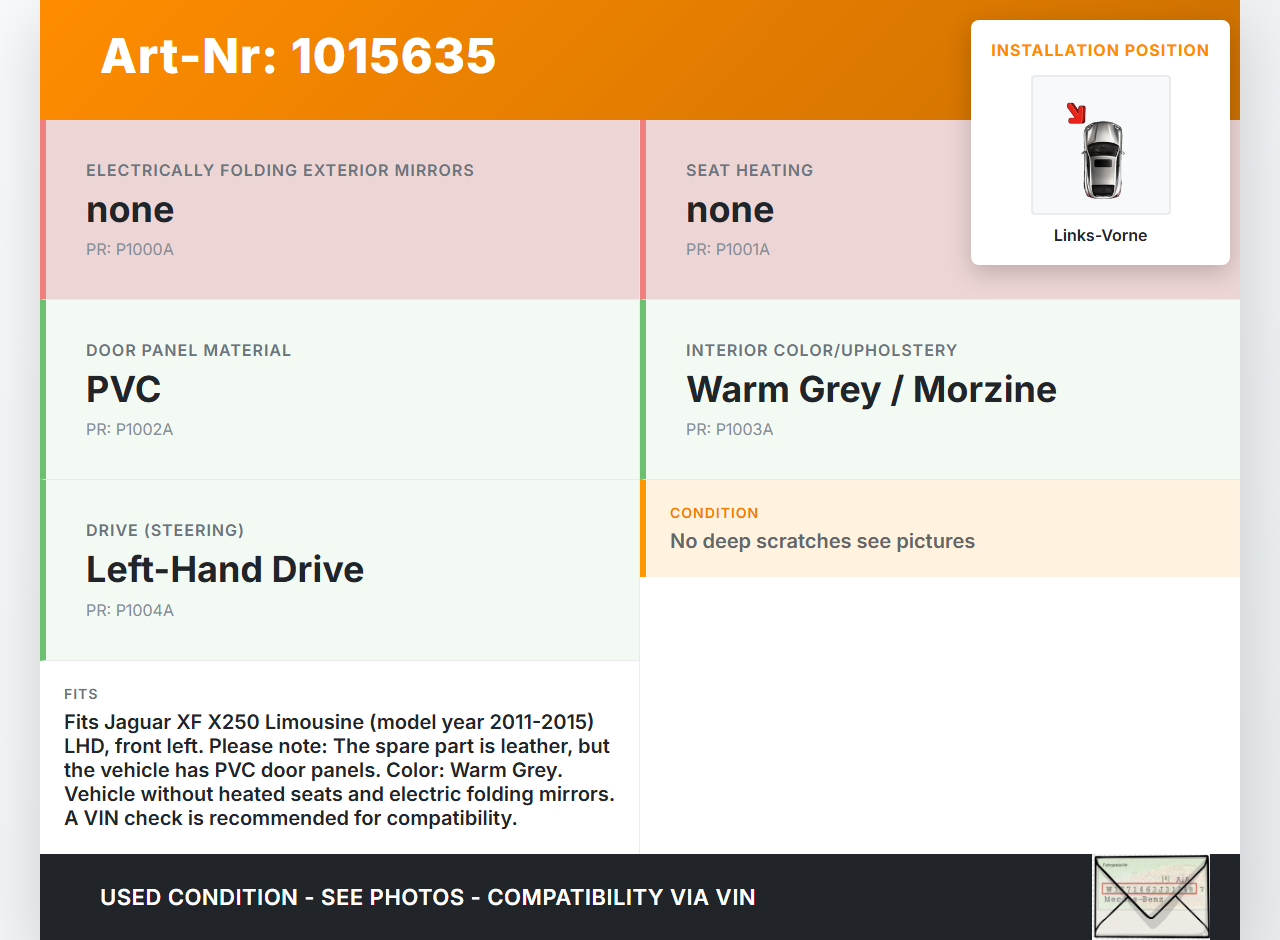Click the Links-Vorne label
This screenshot has height=940, width=1280.
pyautogui.click(x=1100, y=236)
